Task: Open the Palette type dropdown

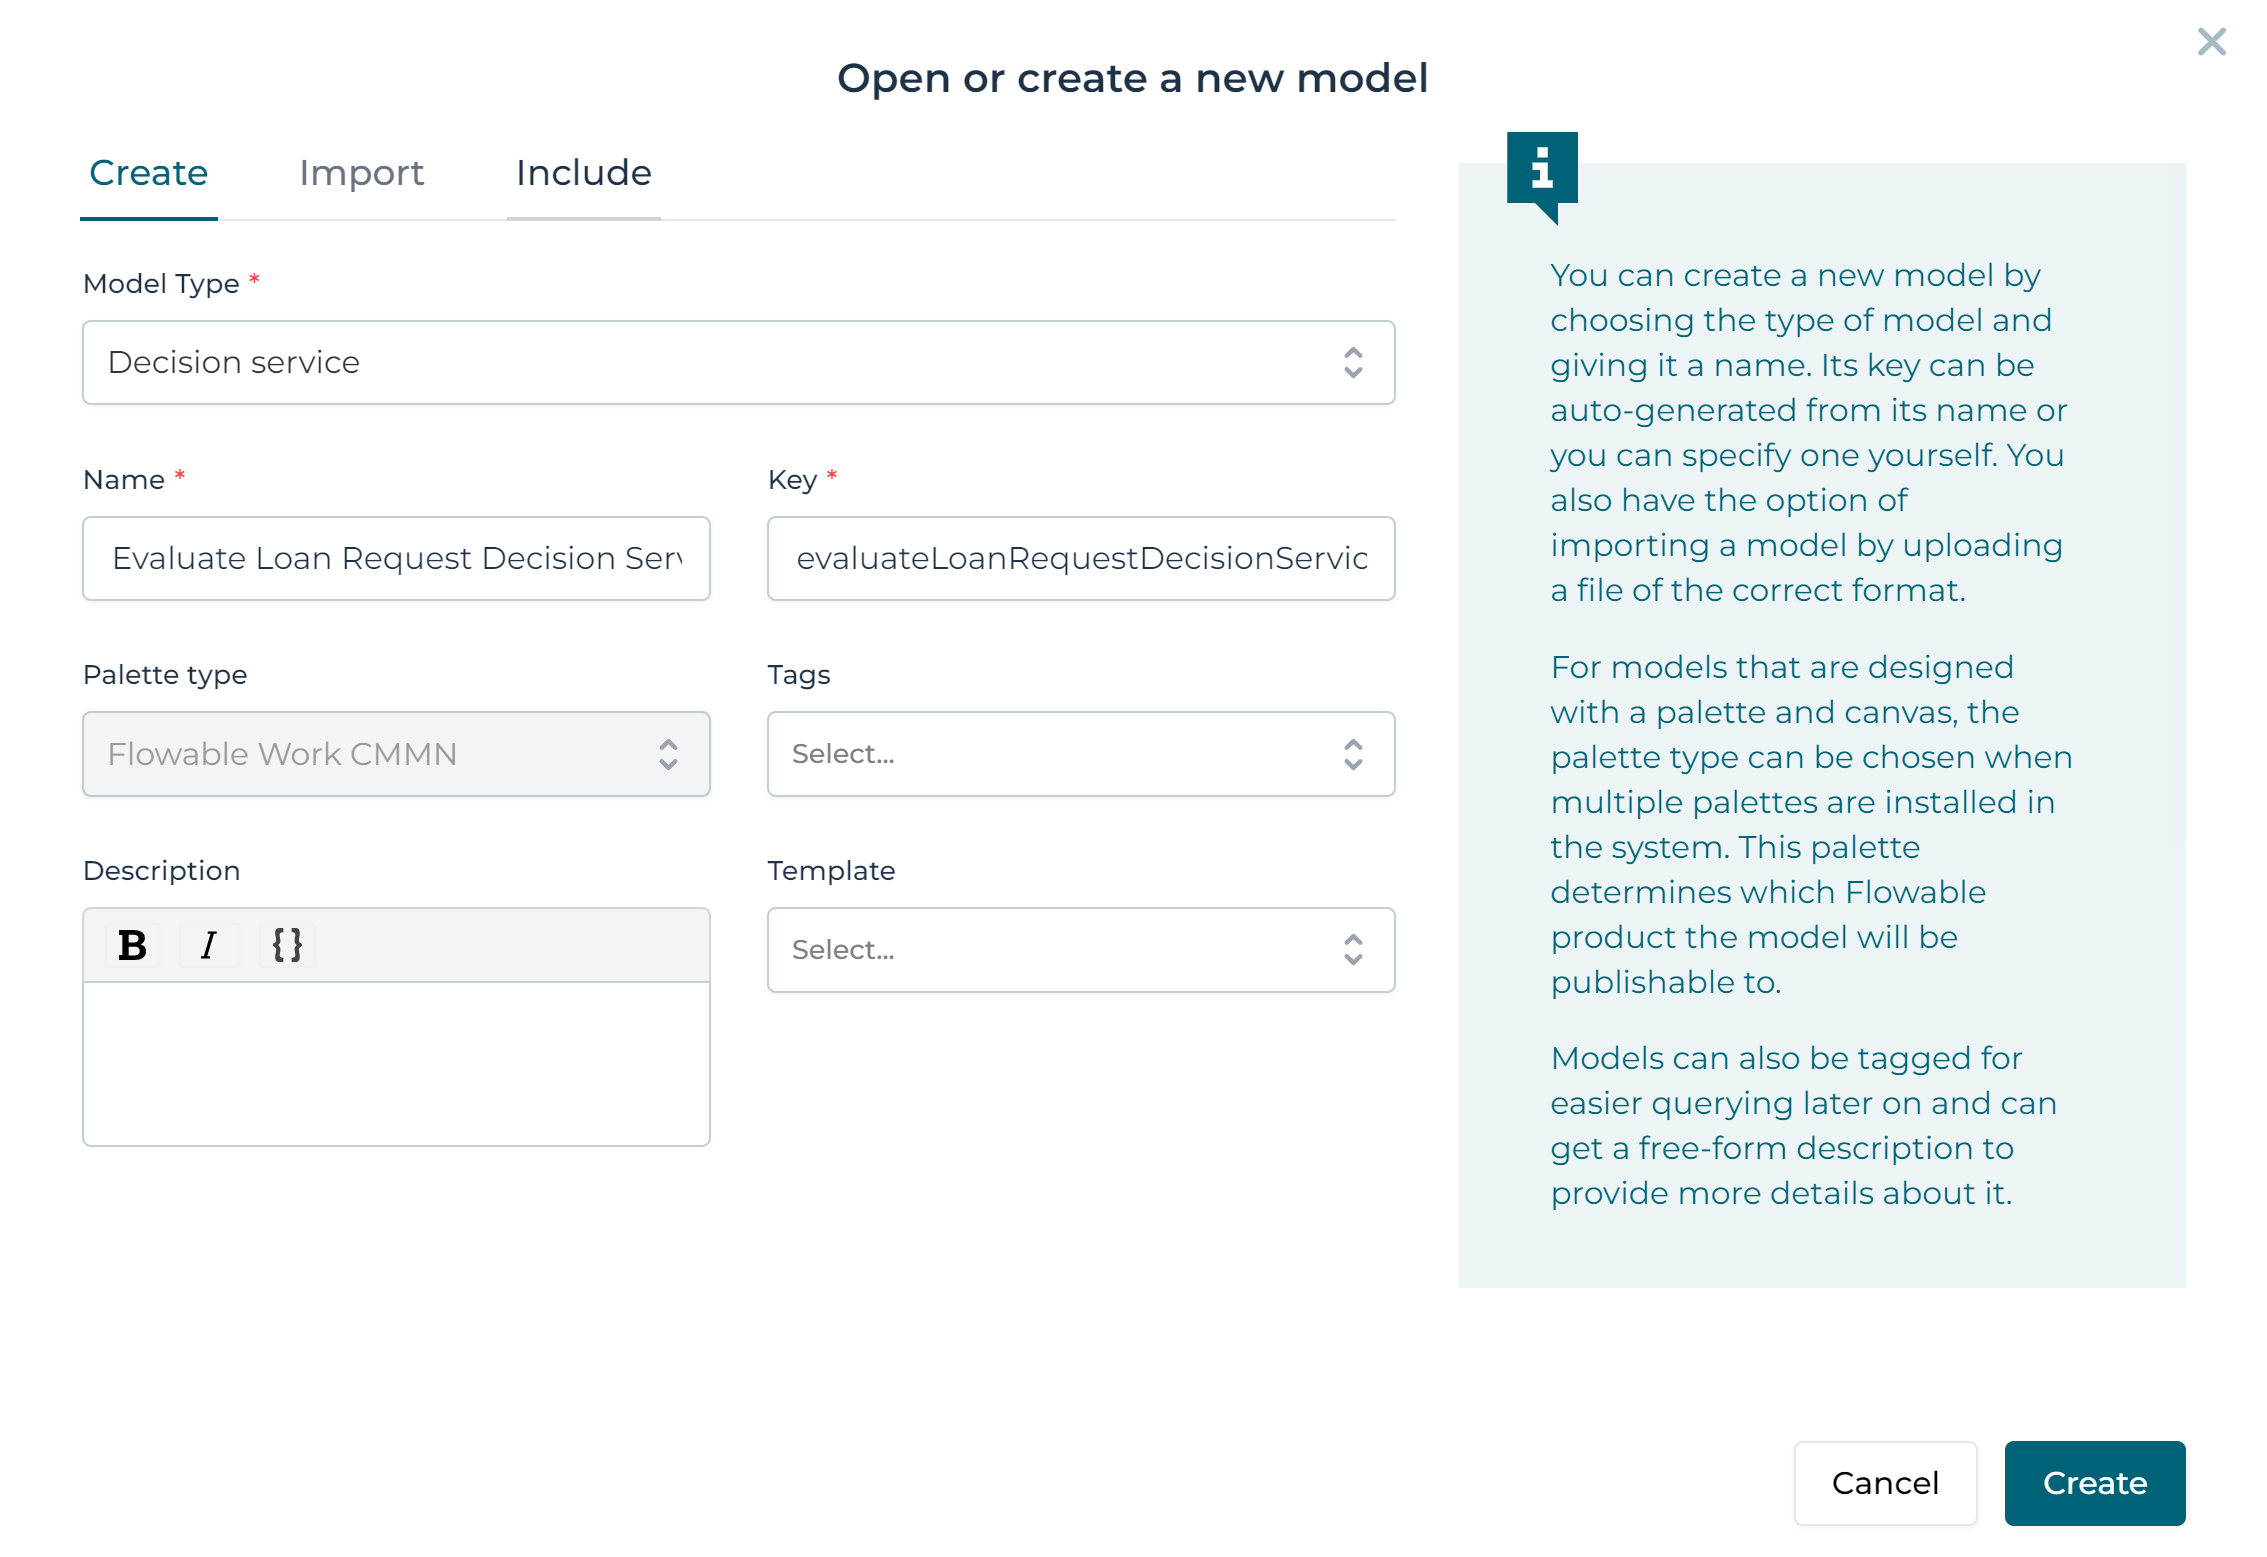Action: click(x=396, y=754)
